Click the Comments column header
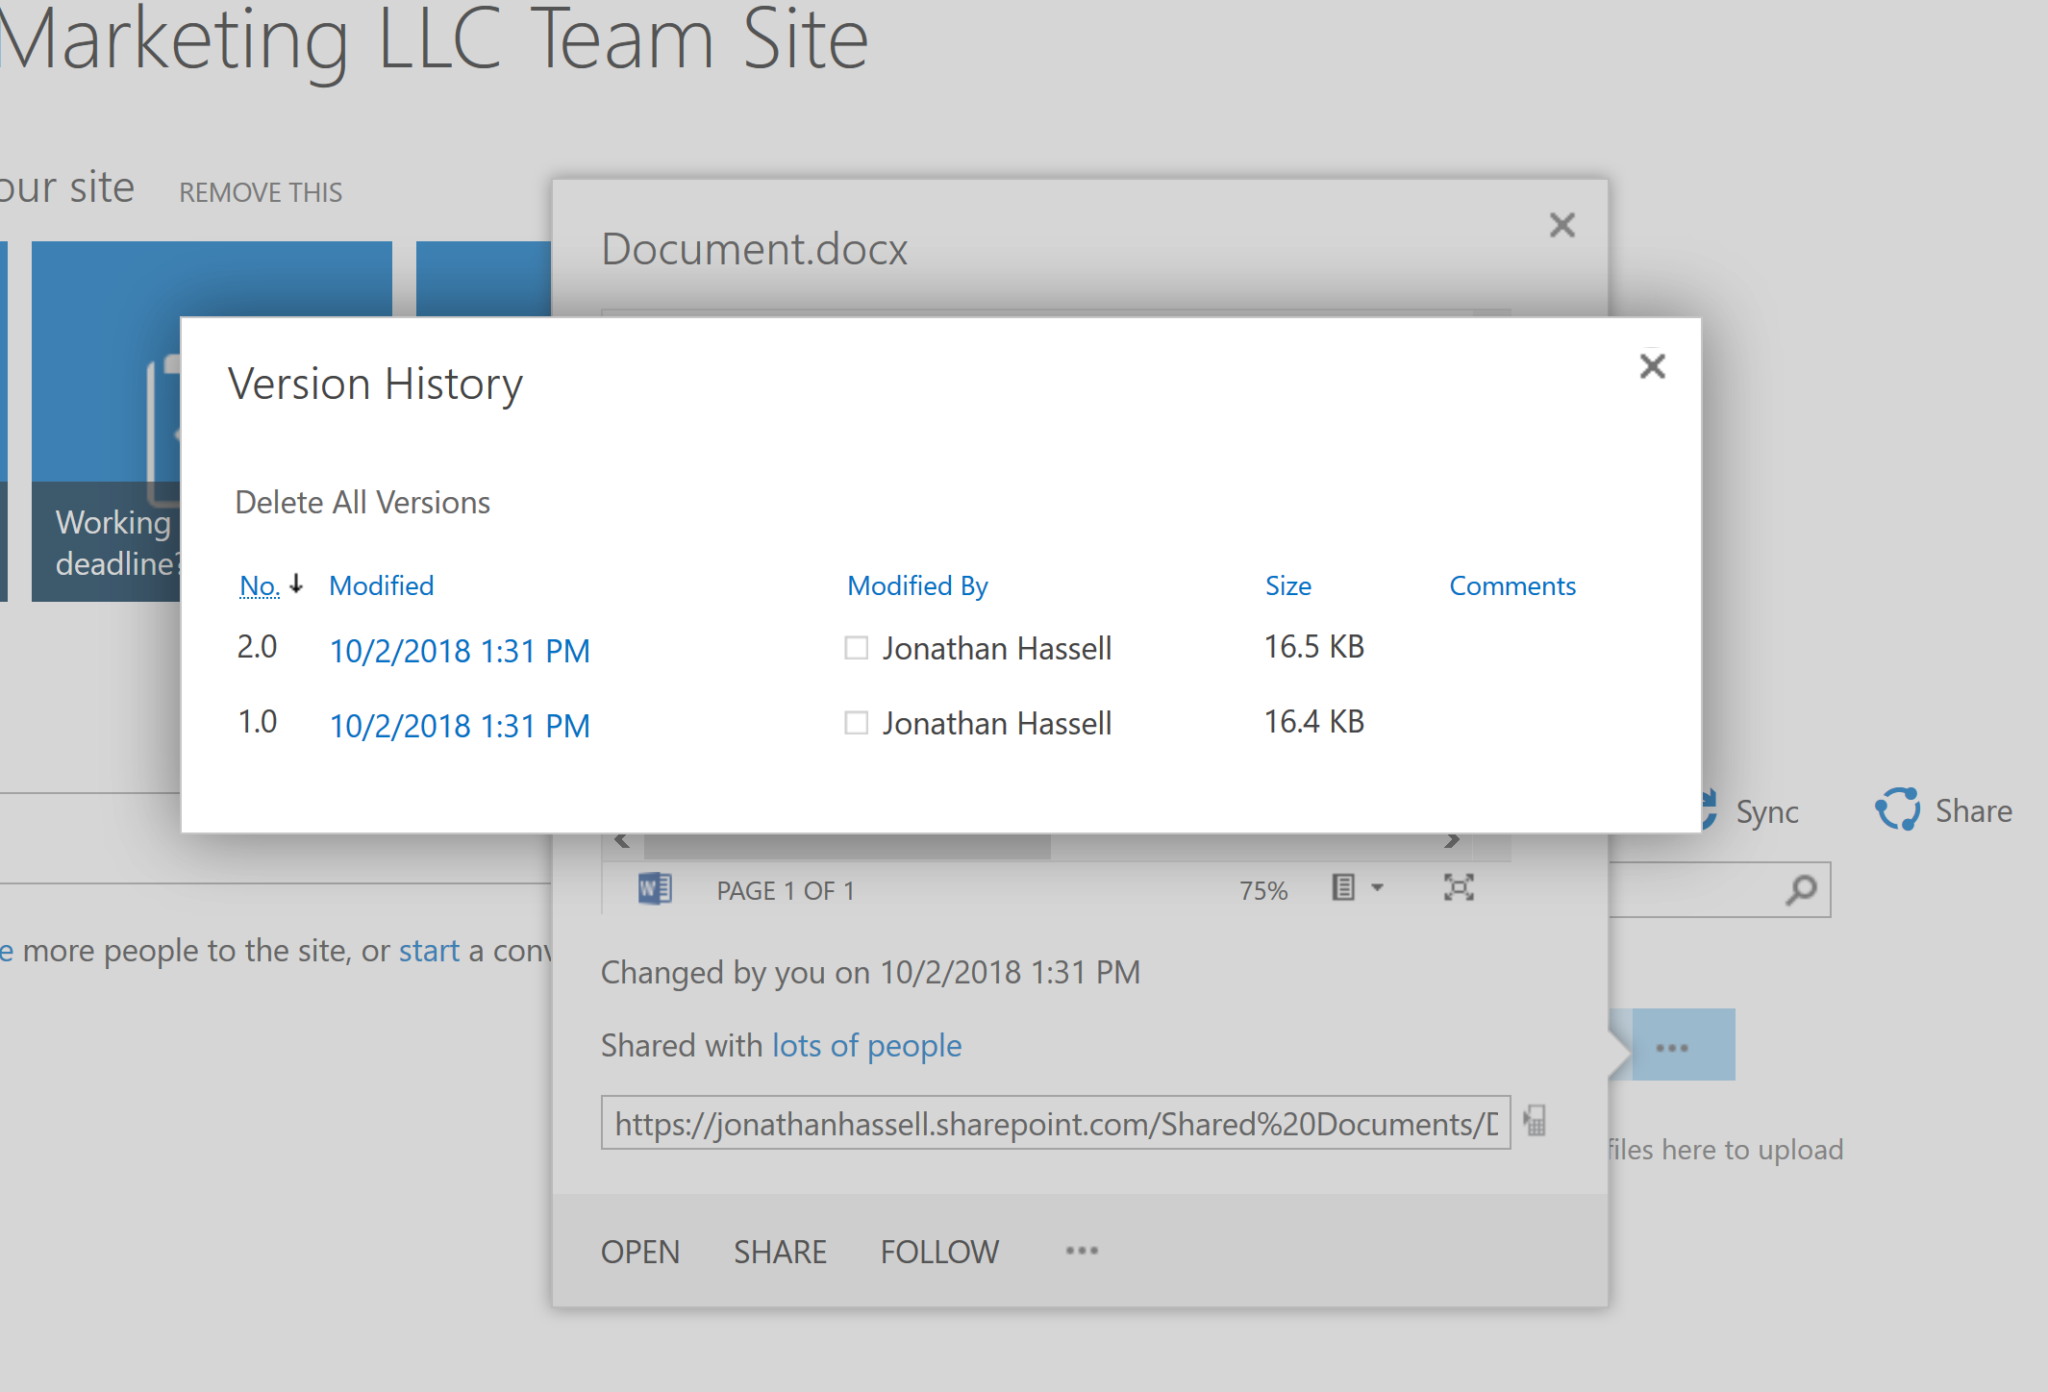2048x1392 pixels. click(1512, 585)
